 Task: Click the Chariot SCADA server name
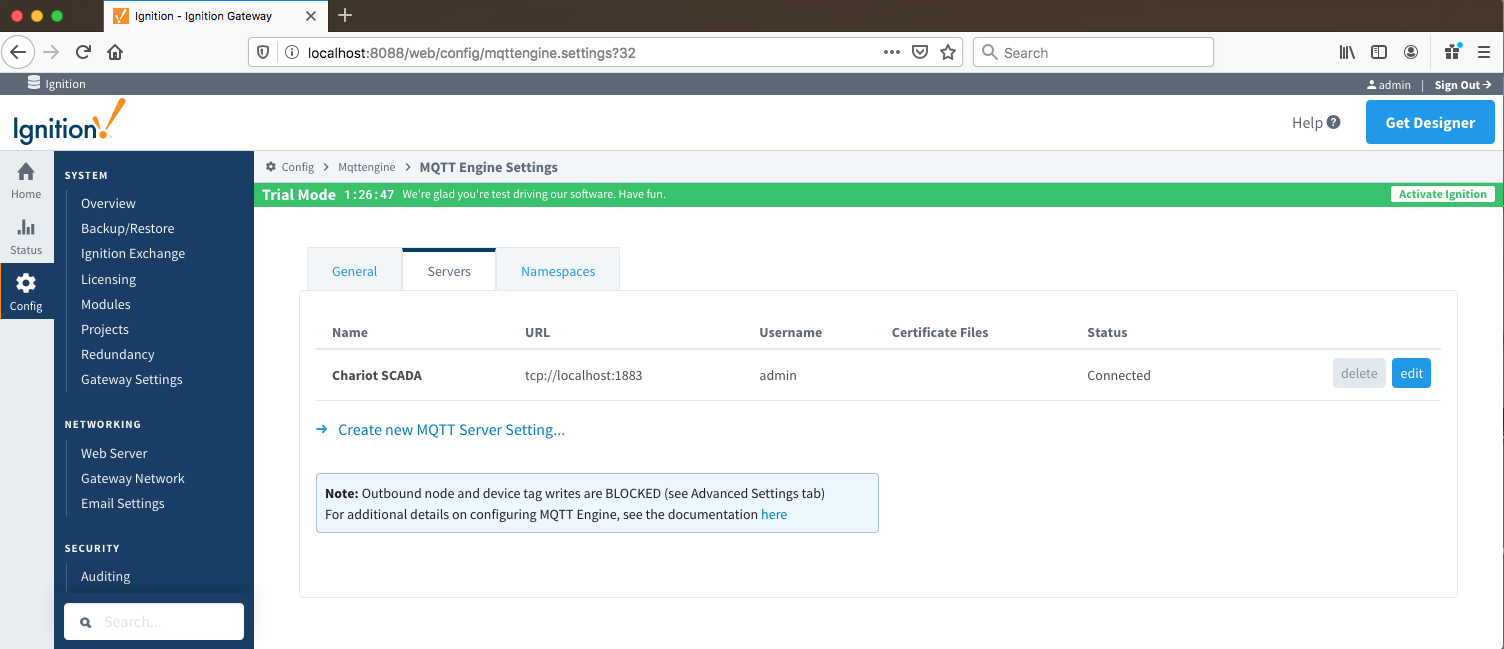(377, 376)
